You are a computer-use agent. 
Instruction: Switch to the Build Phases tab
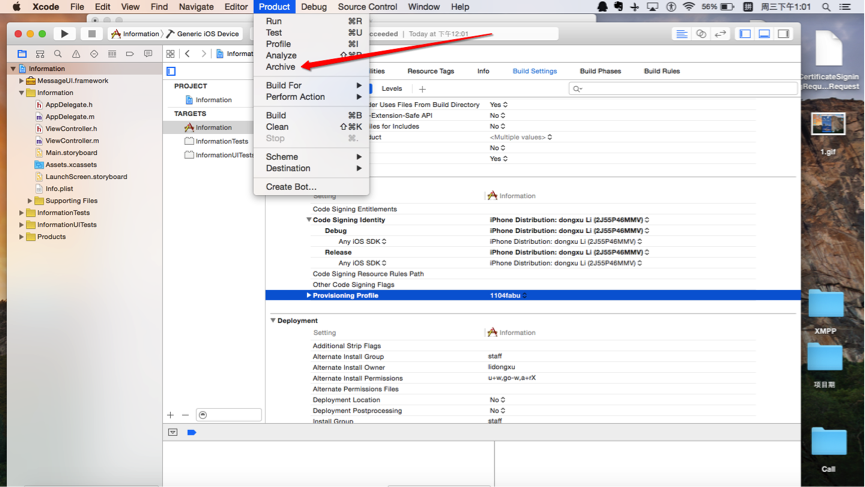(600, 71)
